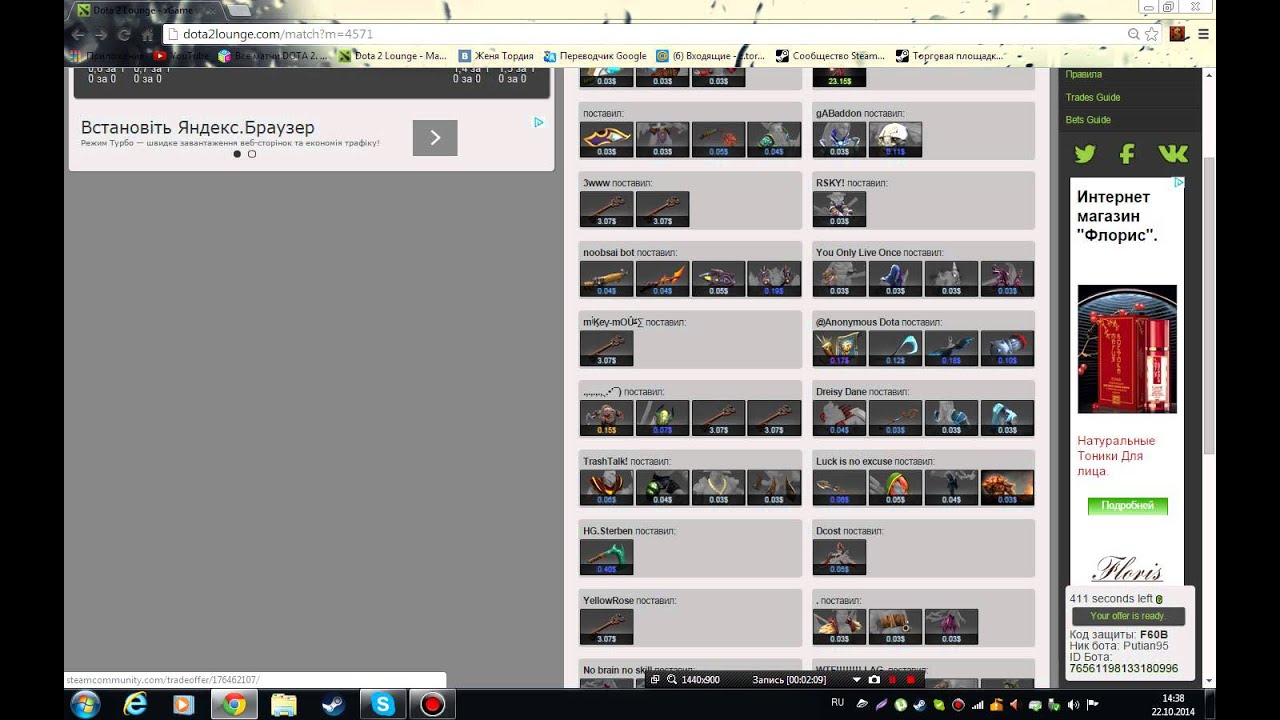Open Steam from the taskbar
Image resolution: width=1280 pixels, height=720 pixels.
click(332, 705)
